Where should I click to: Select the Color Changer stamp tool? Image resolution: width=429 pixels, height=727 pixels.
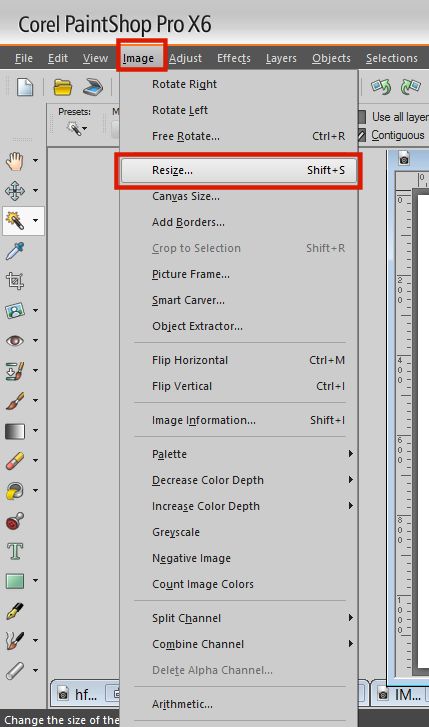tap(15, 521)
